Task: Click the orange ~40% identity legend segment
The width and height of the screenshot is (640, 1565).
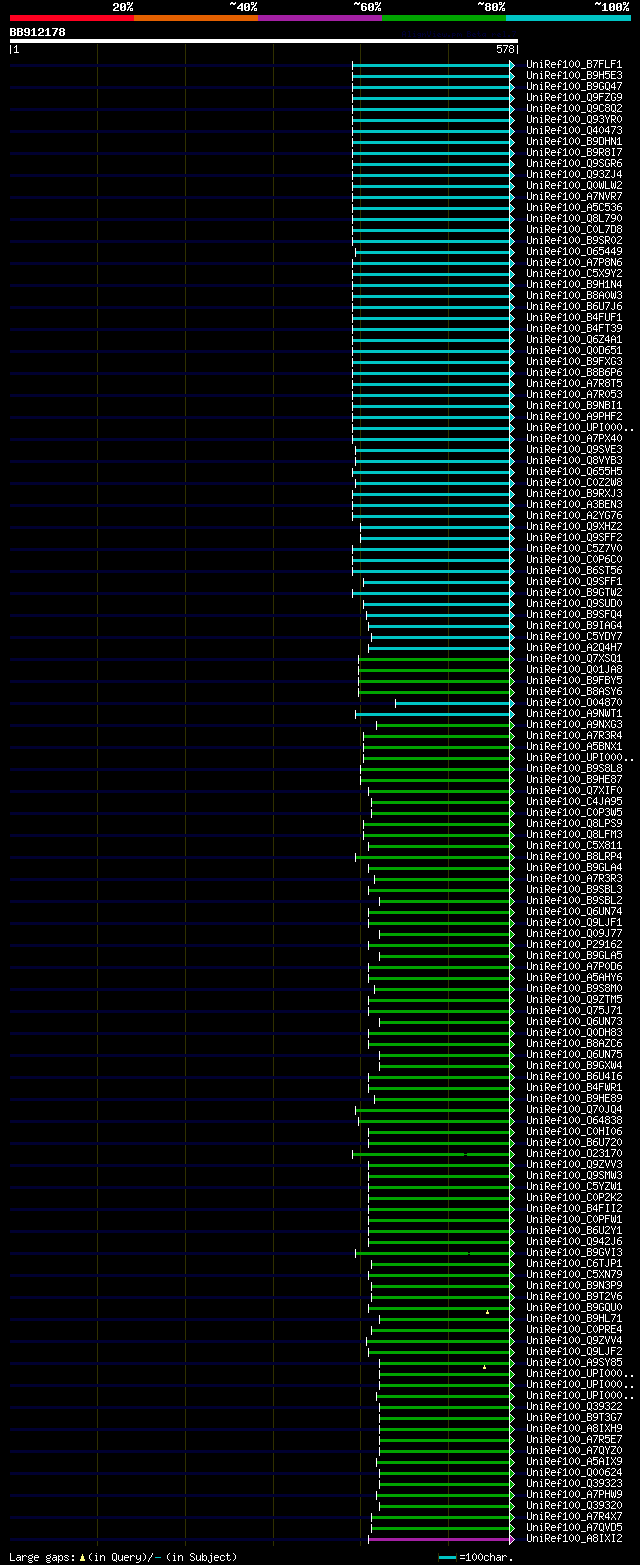Action: (195, 18)
